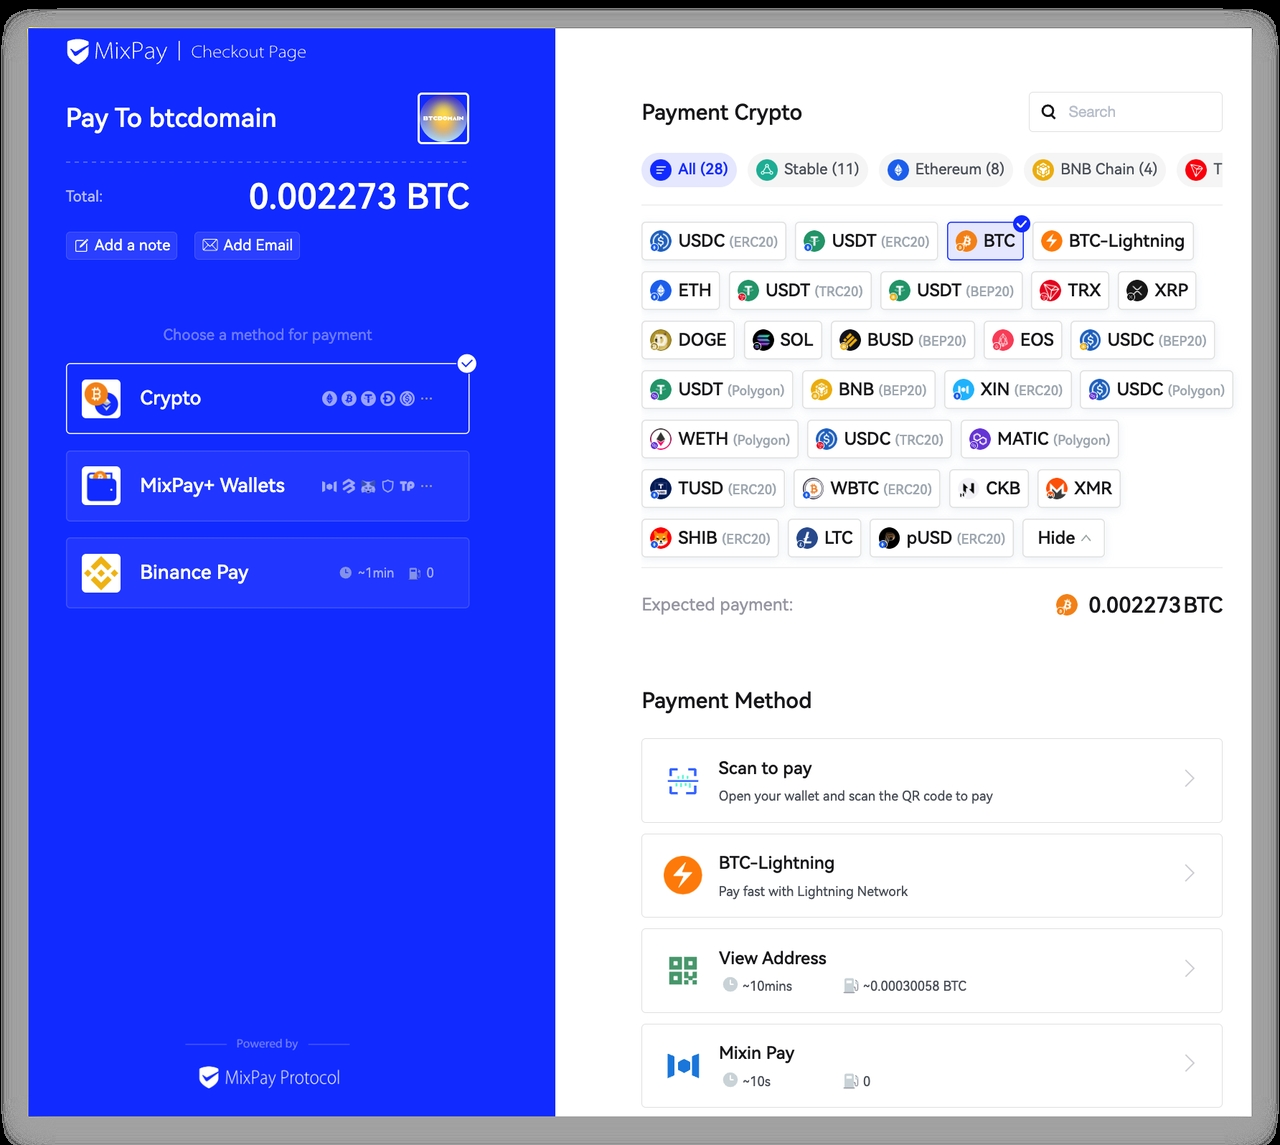Choose ETH as payment crypto
Screen dimensions: 1280x1145
point(681,290)
